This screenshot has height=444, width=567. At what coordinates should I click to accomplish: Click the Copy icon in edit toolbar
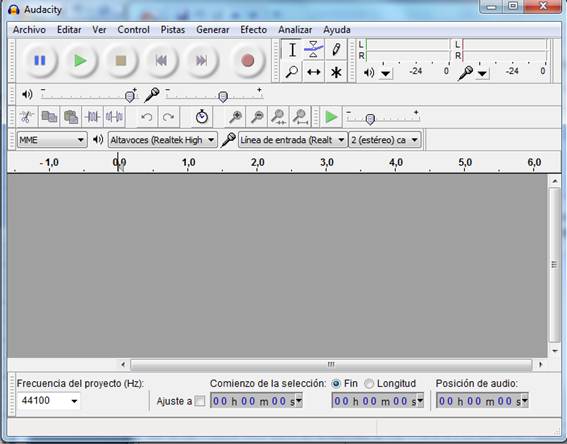coord(49,117)
